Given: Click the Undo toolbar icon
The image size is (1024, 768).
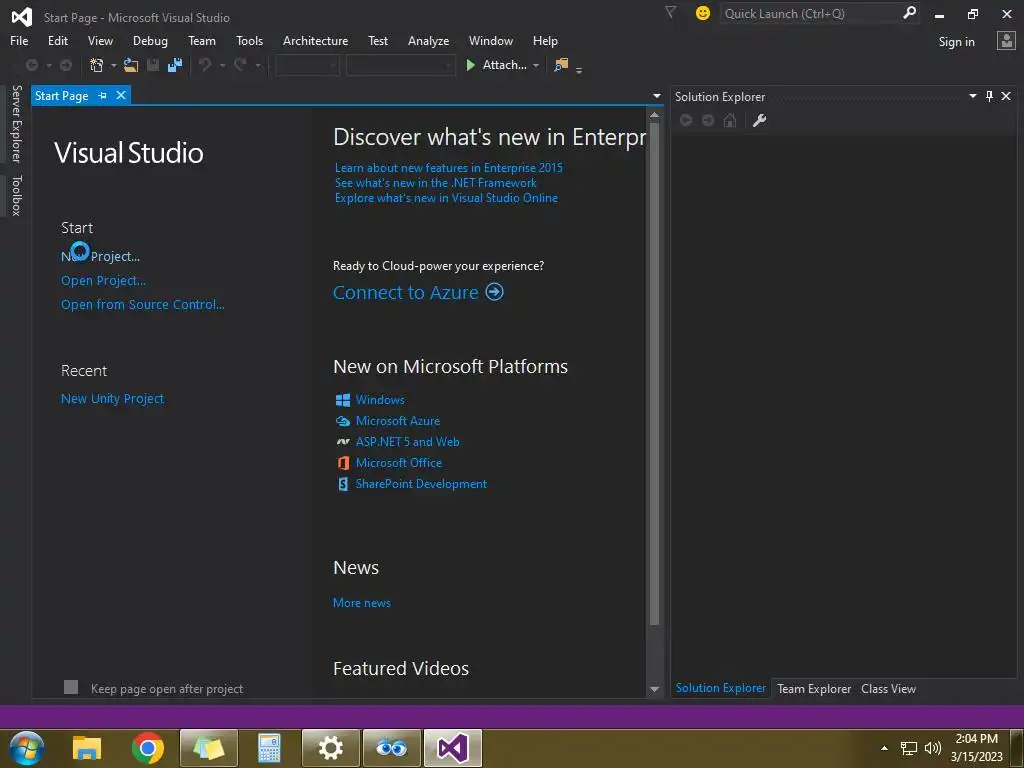Looking at the screenshot, I should (205, 65).
